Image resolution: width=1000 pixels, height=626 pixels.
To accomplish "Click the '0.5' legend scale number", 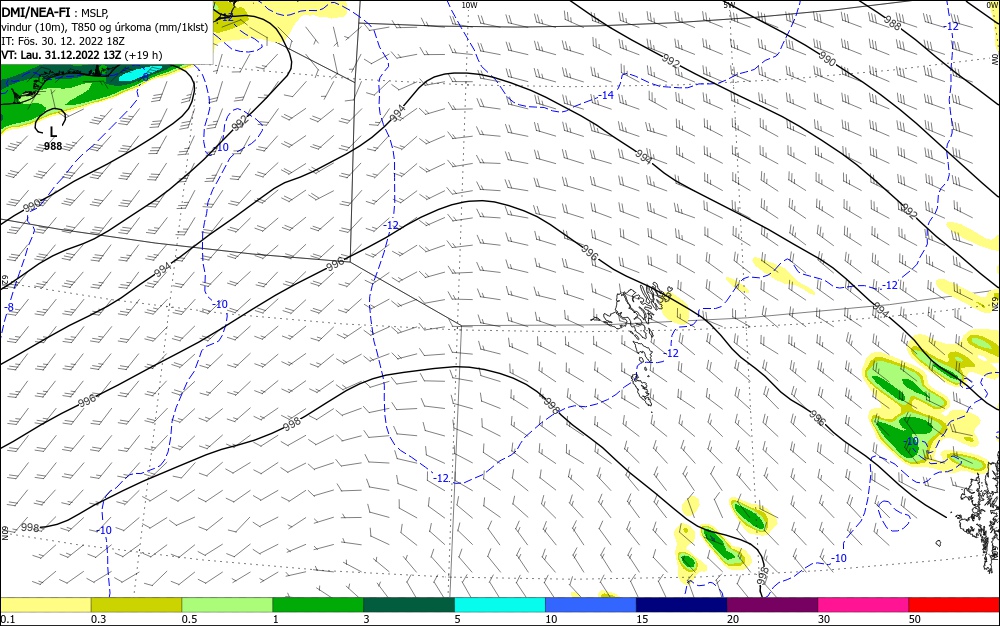I will [x=189, y=619].
